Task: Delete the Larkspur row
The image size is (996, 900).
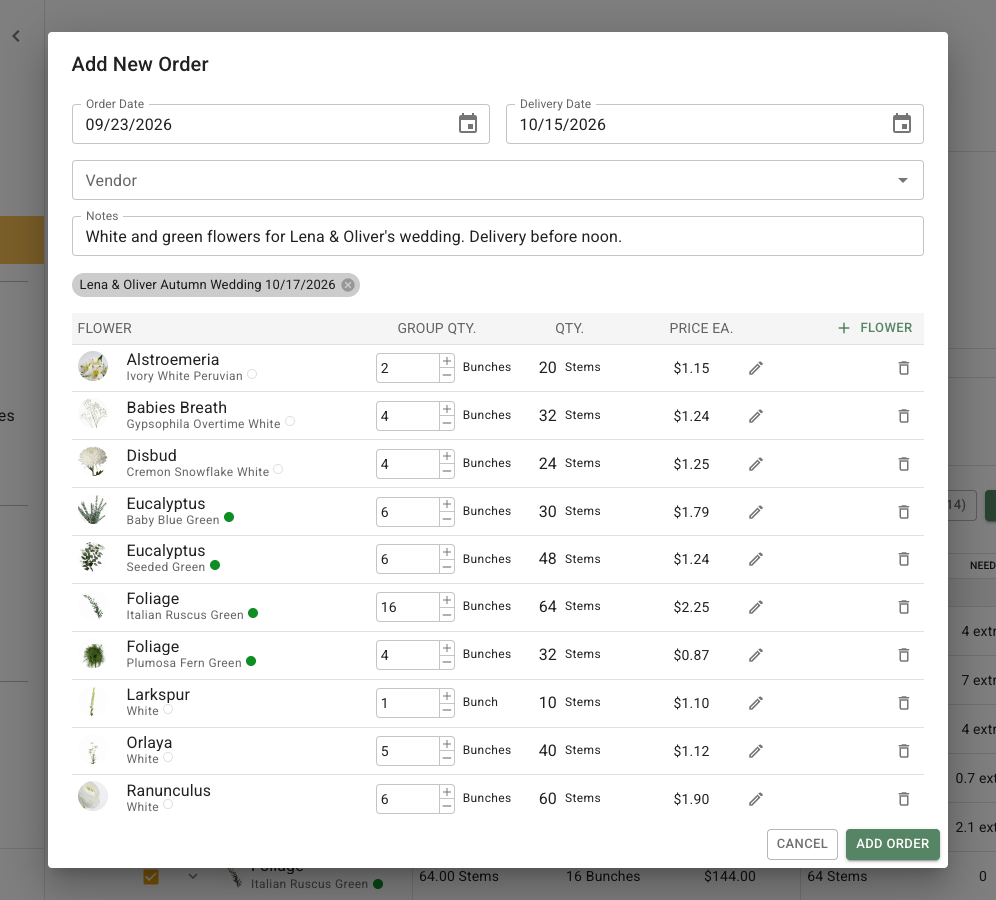Action: (x=904, y=703)
